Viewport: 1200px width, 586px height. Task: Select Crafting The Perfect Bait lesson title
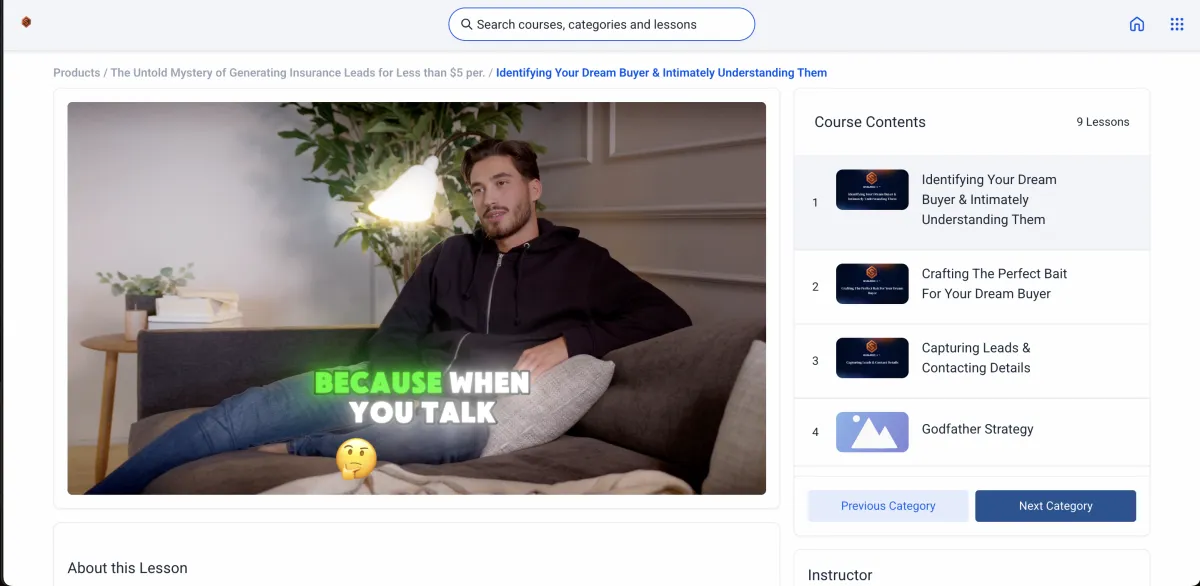[x=994, y=284]
